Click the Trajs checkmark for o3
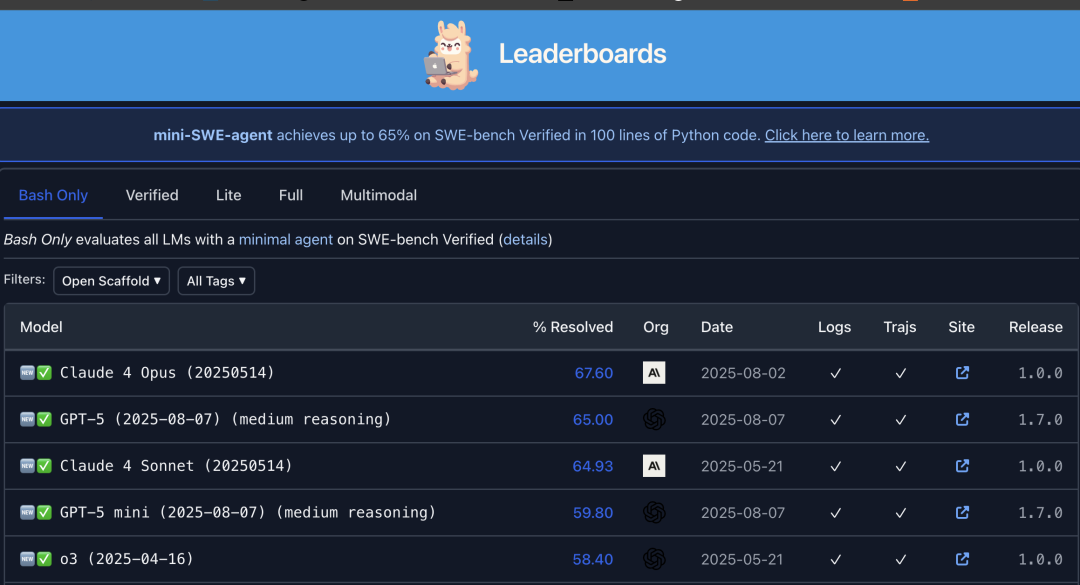Image resolution: width=1080 pixels, height=585 pixels. (900, 559)
